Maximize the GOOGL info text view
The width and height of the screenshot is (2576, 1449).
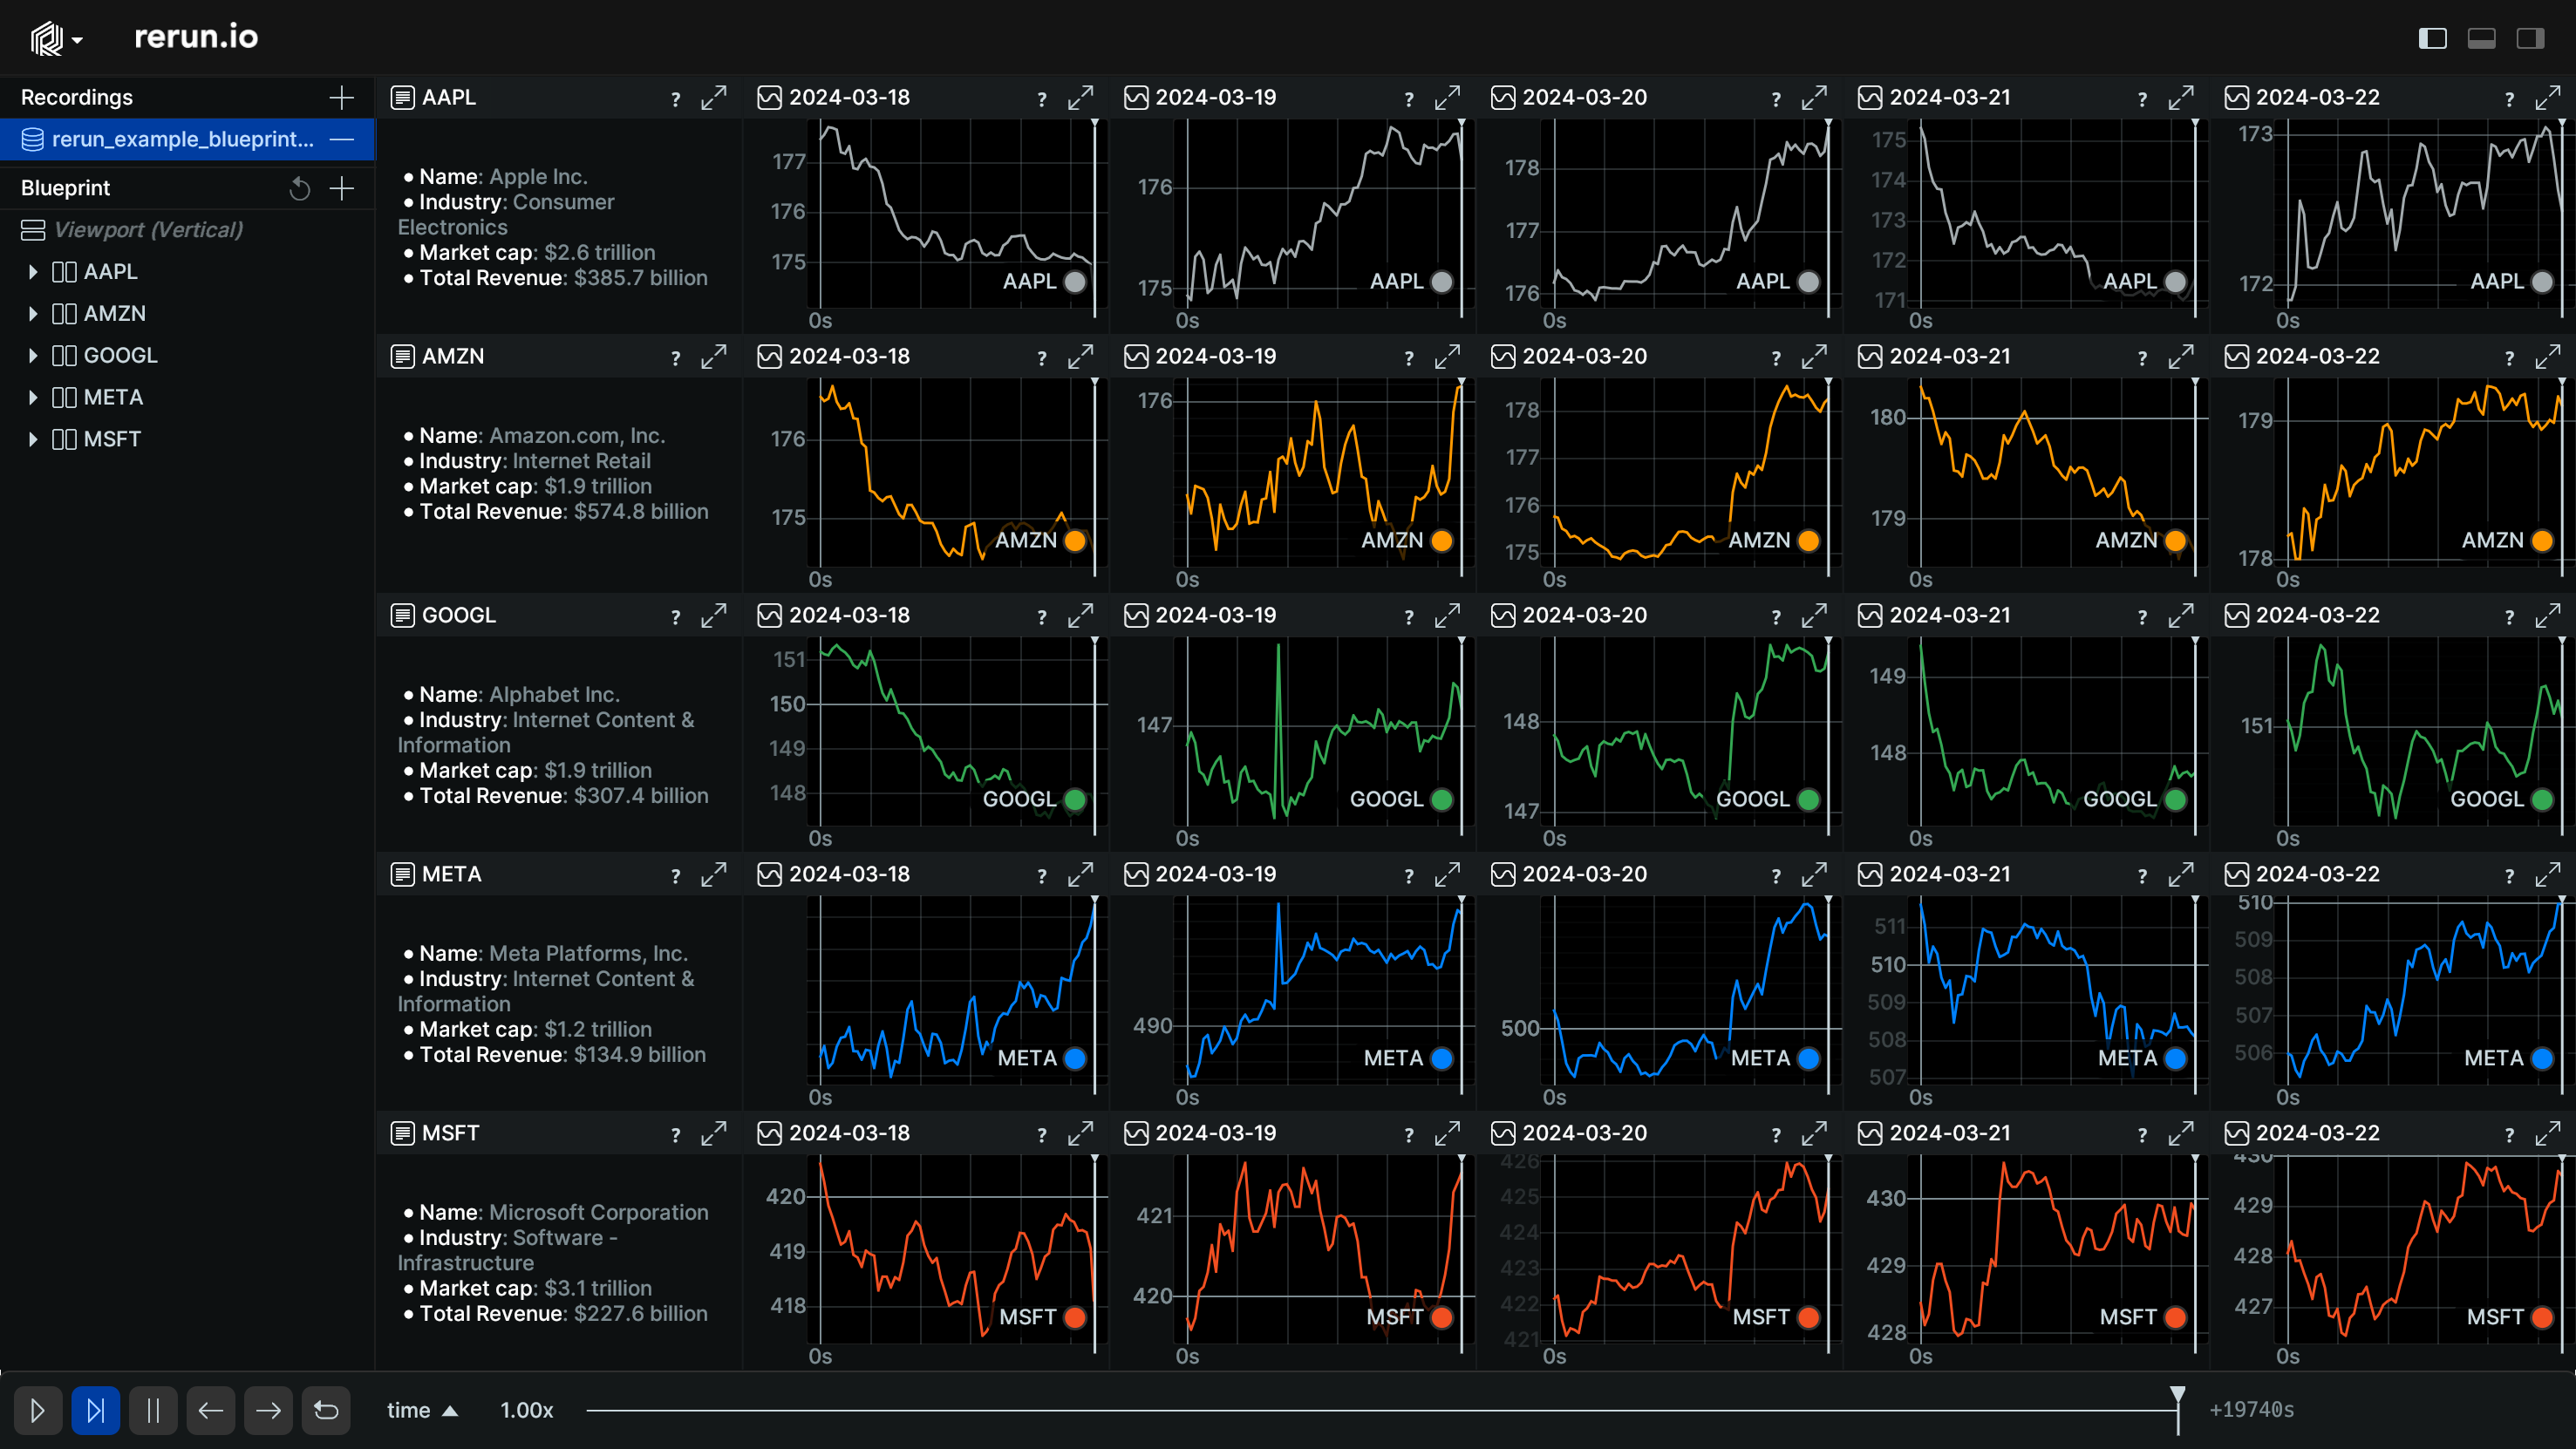click(x=713, y=616)
